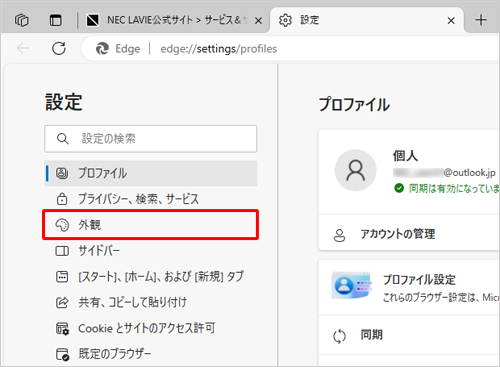The height and width of the screenshot is (367, 500).
Task: Switch to the NEC LAVIE公式サイト tab
Action: click(x=173, y=20)
